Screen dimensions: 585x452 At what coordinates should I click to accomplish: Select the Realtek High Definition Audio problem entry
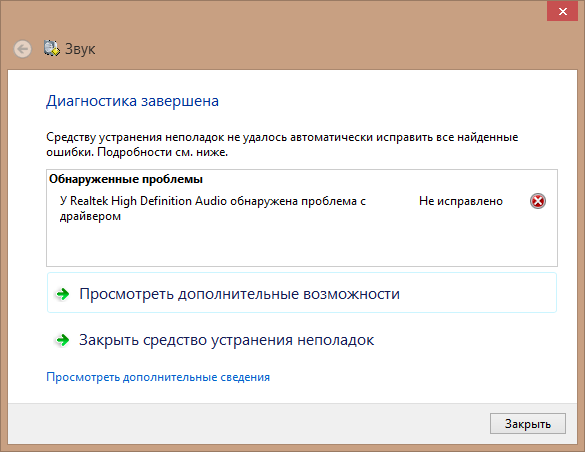(213, 208)
